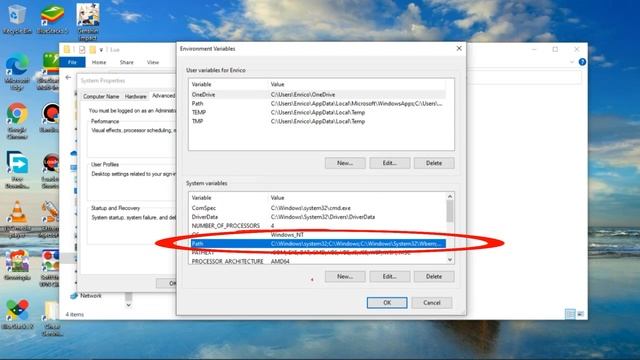Launch BlueStacks 5 from the desktop

(52, 18)
